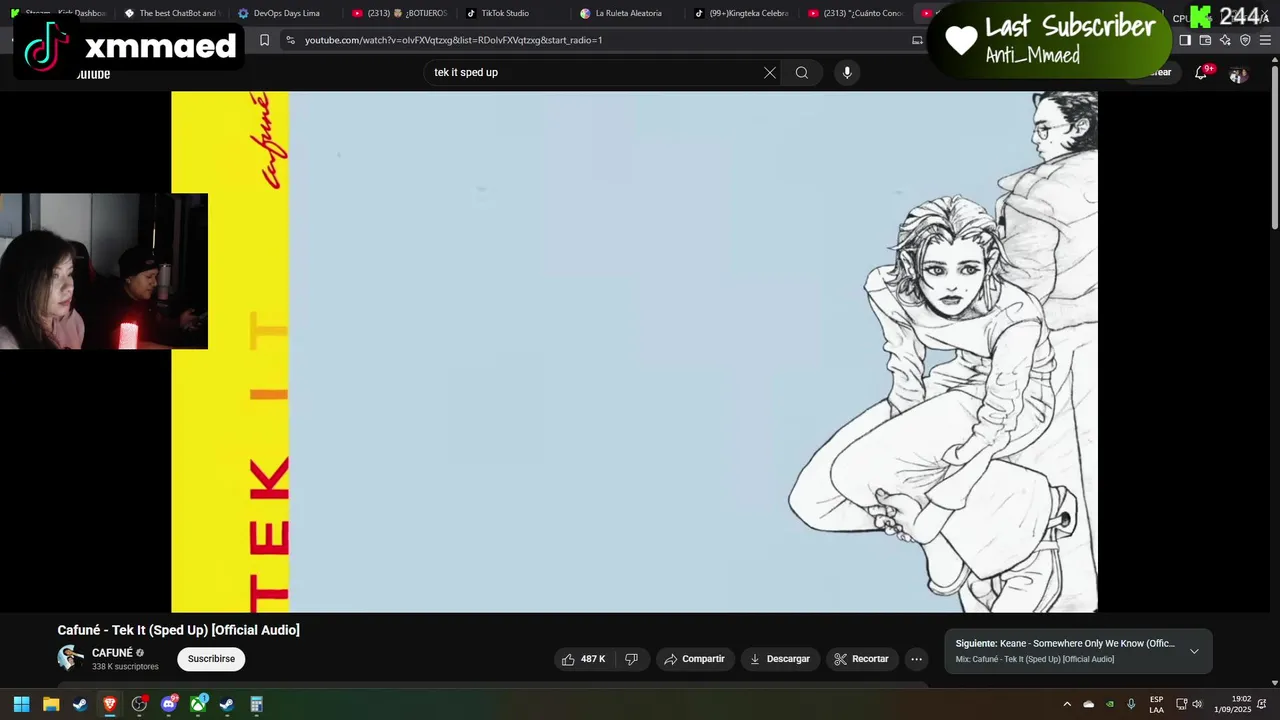1280x720 pixels.
Task: Switch to Kingteka Celebra TikTok tab
Action: (742, 13)
